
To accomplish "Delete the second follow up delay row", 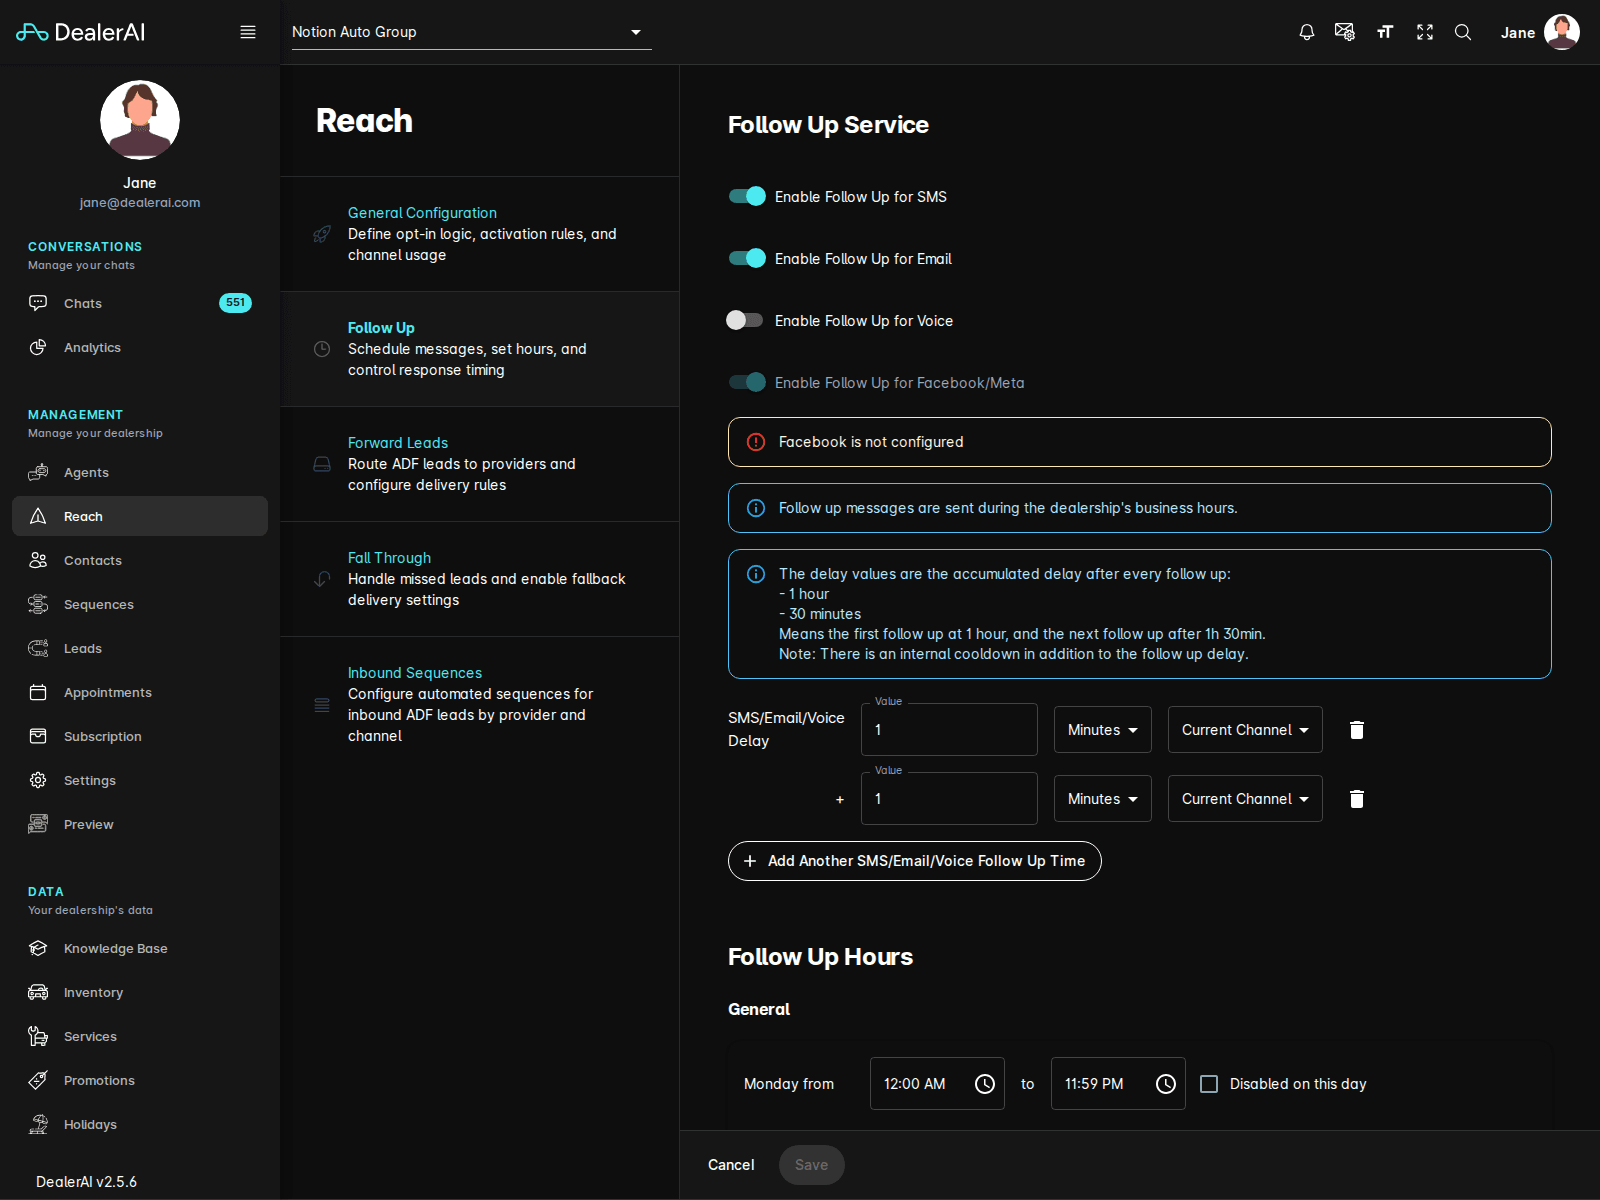I will click(x=1356, y=798).
